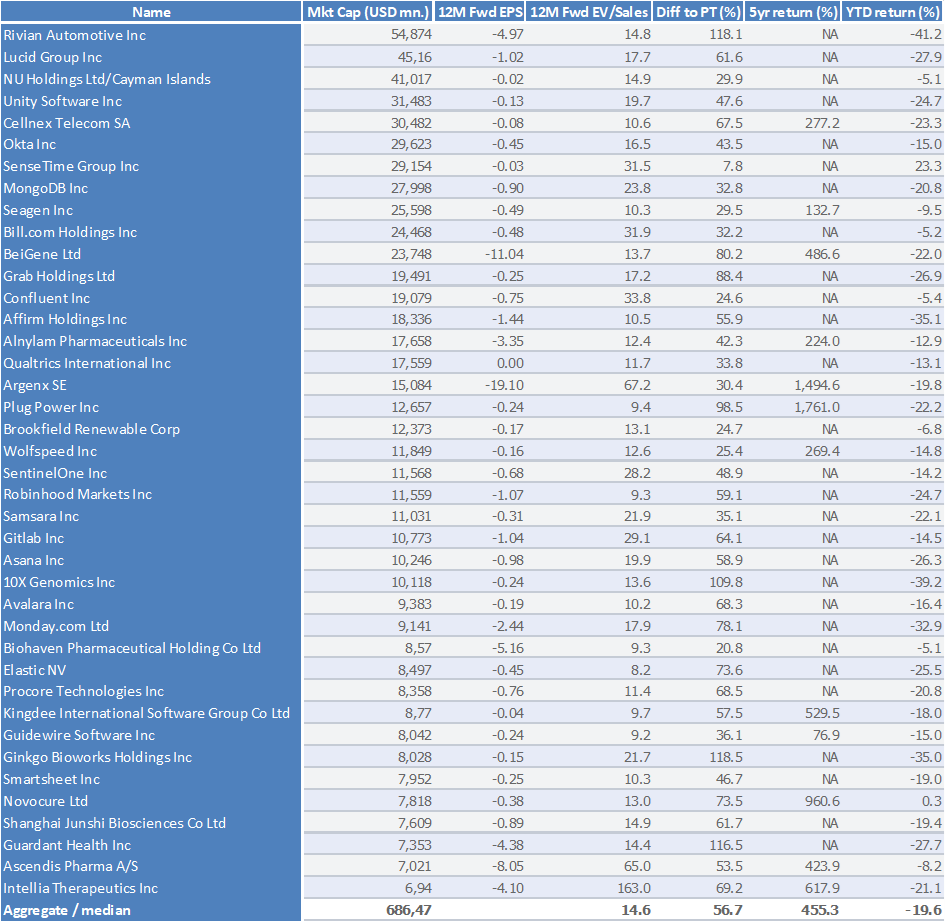The height and width of the screenshot is (922, 945).
Task: Select the Argenx SE name cell
Action: click(x=35, y=385)
